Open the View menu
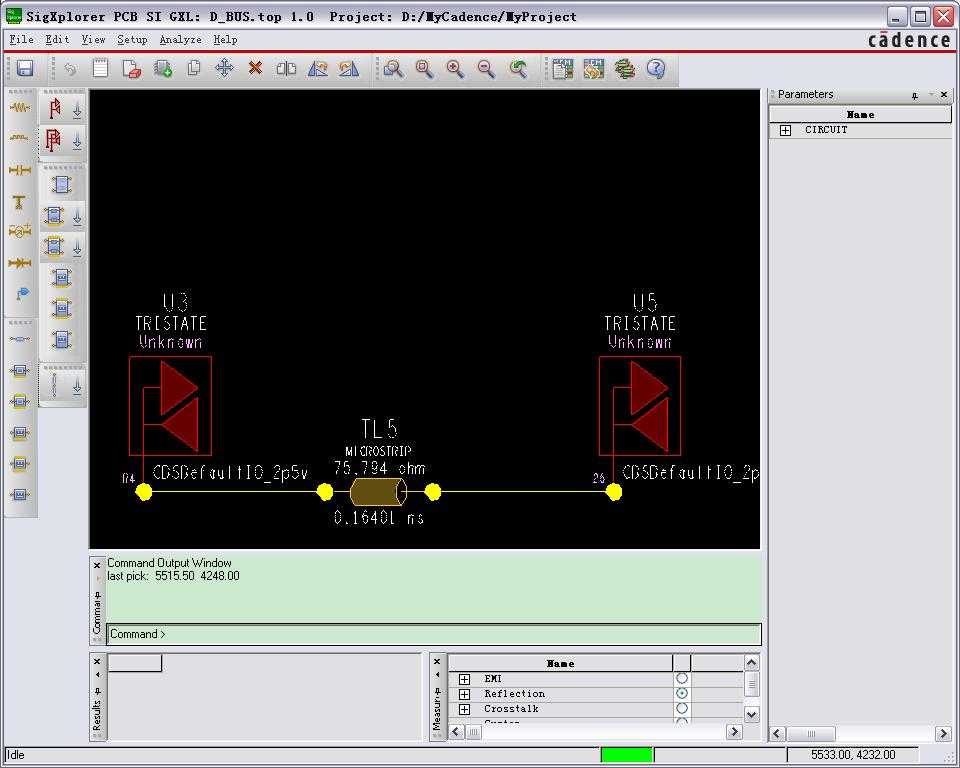 [x=94, y=39]
